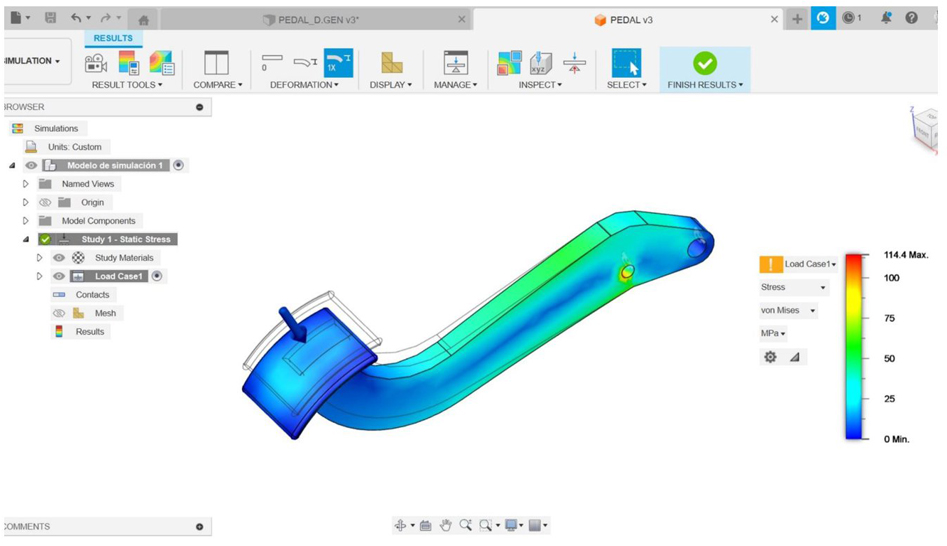Screen dimensions: 947x546
Task: Open the Stress result type dropdown
Action: (x=794, y=287)
